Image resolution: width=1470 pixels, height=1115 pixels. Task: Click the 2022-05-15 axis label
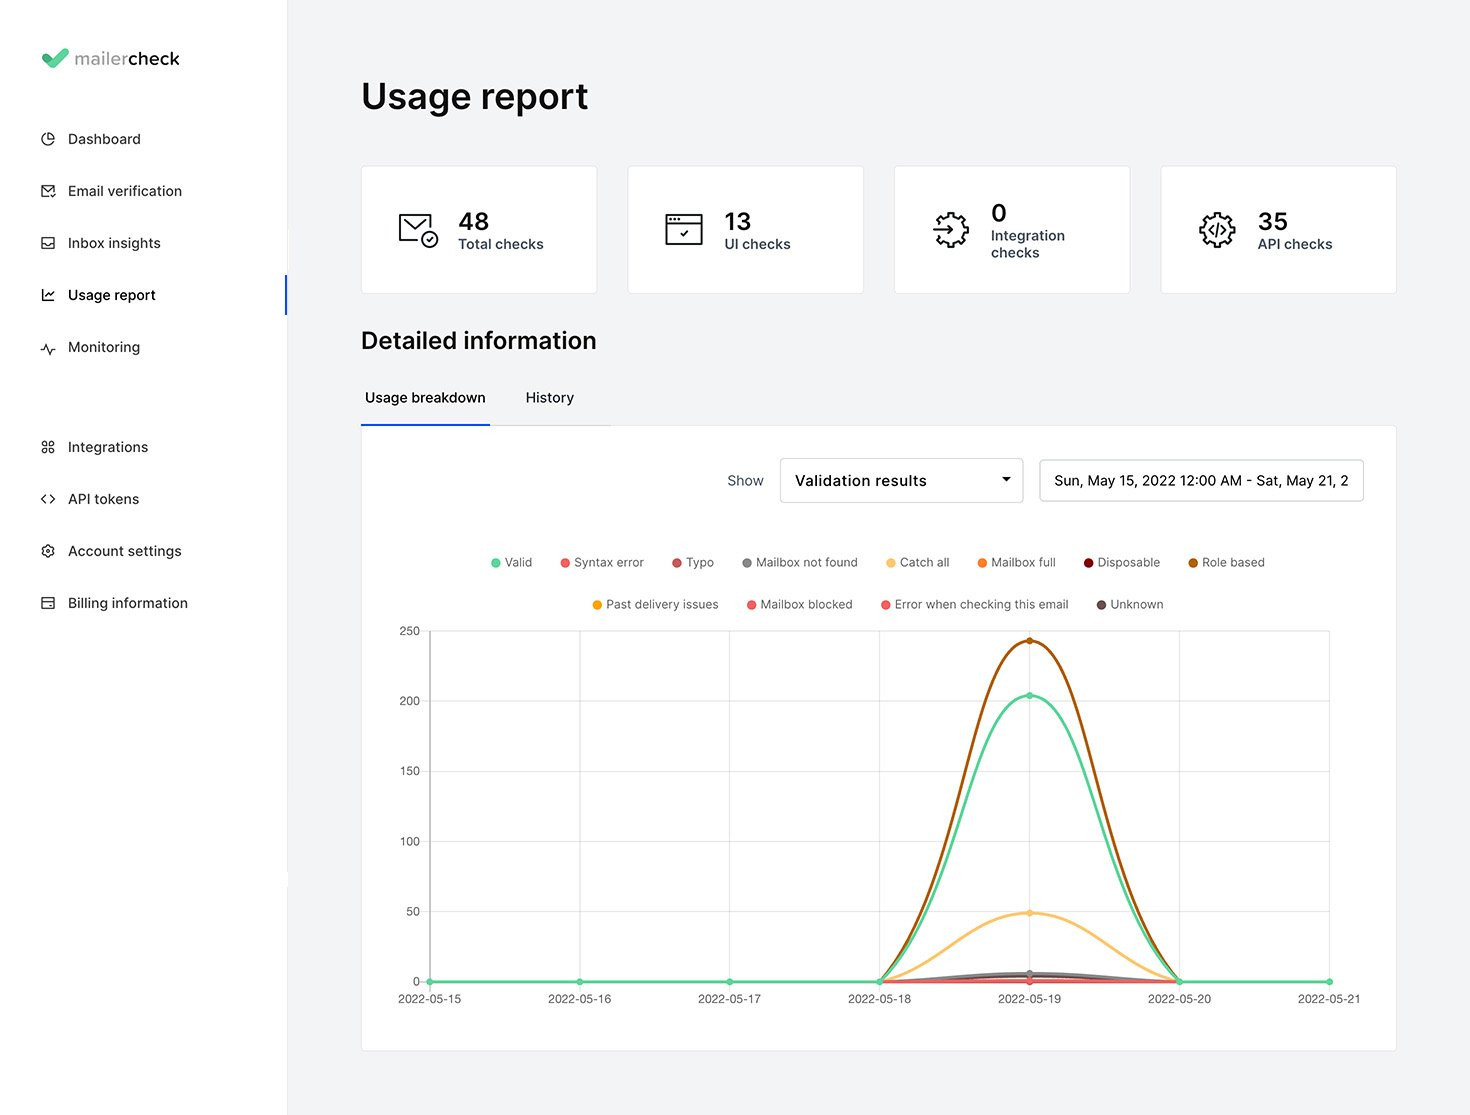coord(430,999)
